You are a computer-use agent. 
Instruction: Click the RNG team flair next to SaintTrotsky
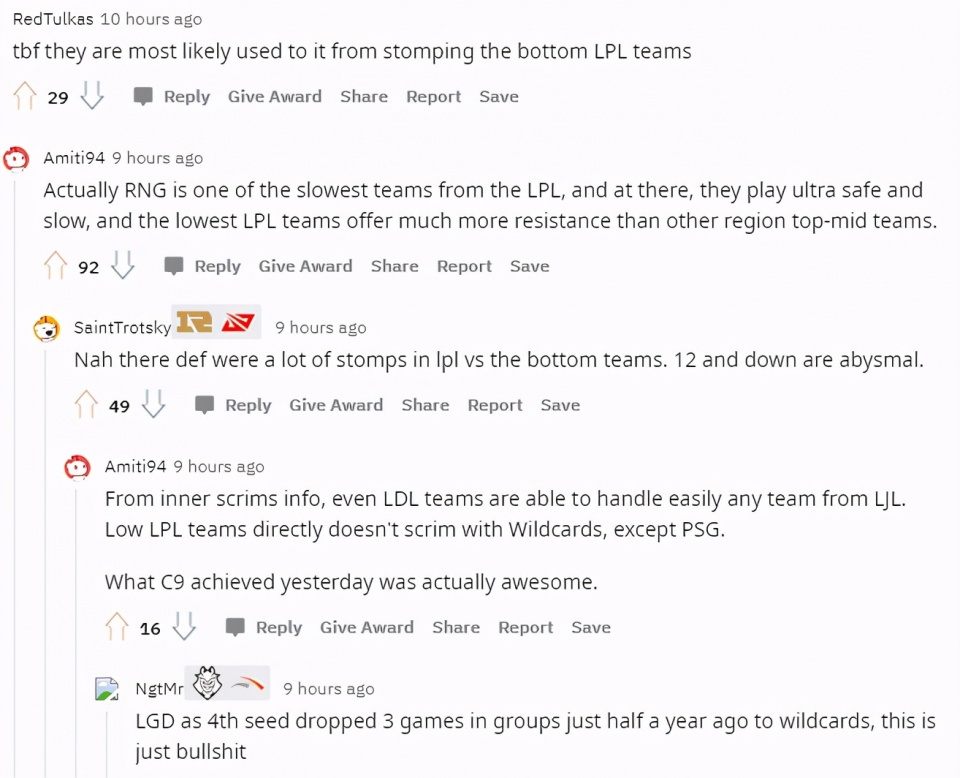pyautogui.click(x=194, y=321)
